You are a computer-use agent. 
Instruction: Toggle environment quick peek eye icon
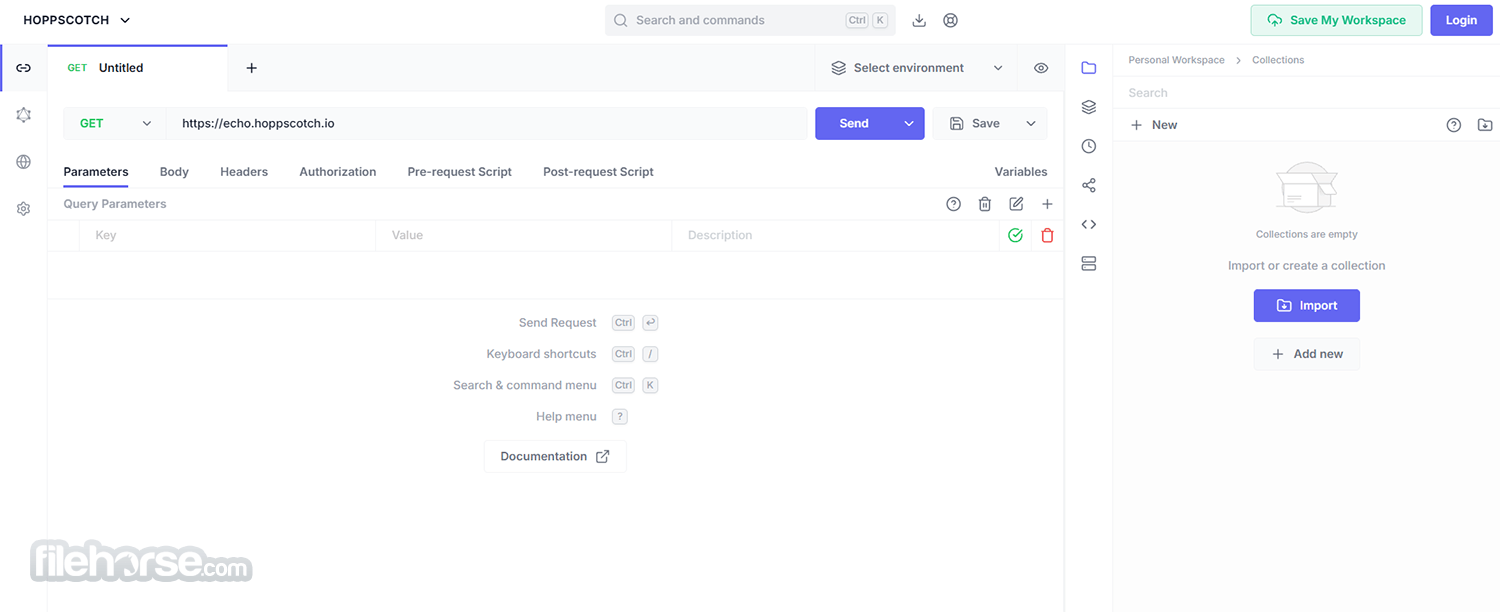(x=1041, y=68)
